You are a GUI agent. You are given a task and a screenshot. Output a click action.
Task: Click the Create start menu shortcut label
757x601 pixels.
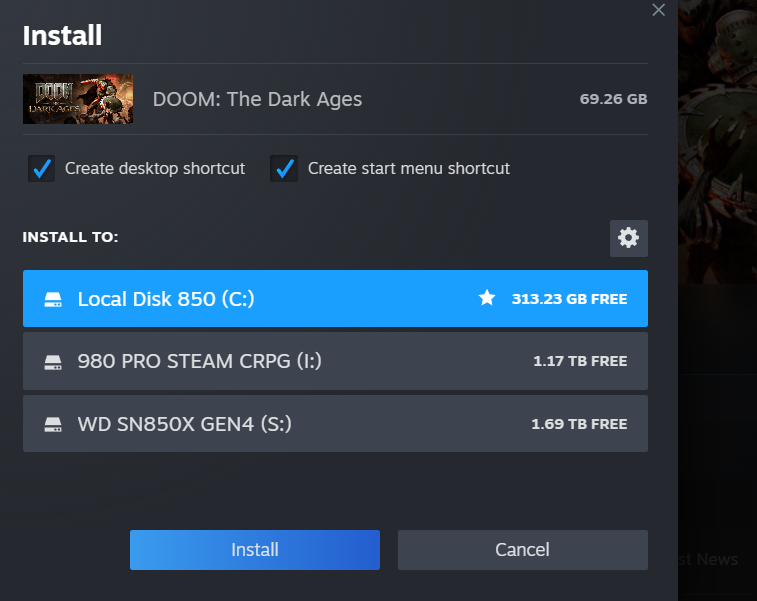408,169
